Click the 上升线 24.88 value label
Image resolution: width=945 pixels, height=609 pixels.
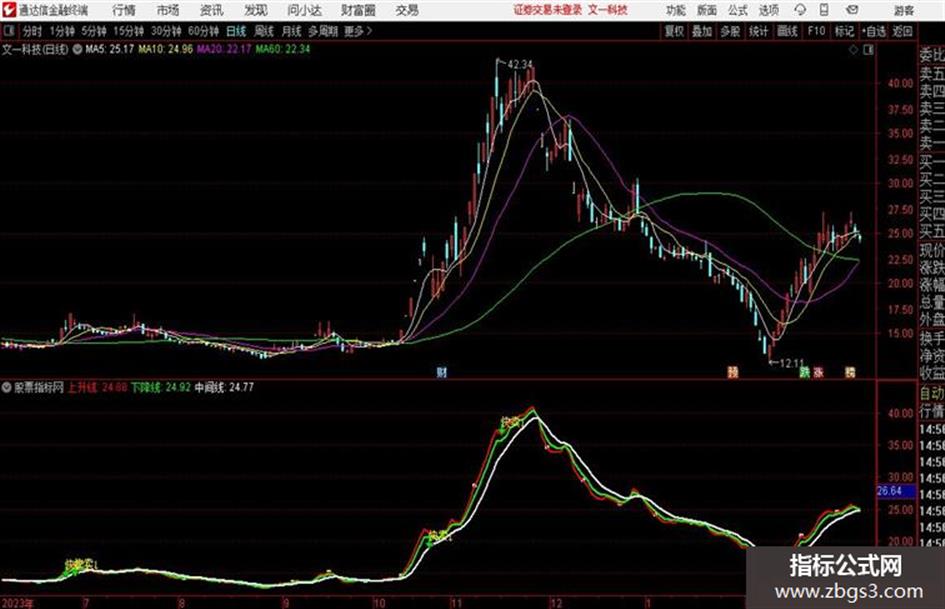pos(96,388)
